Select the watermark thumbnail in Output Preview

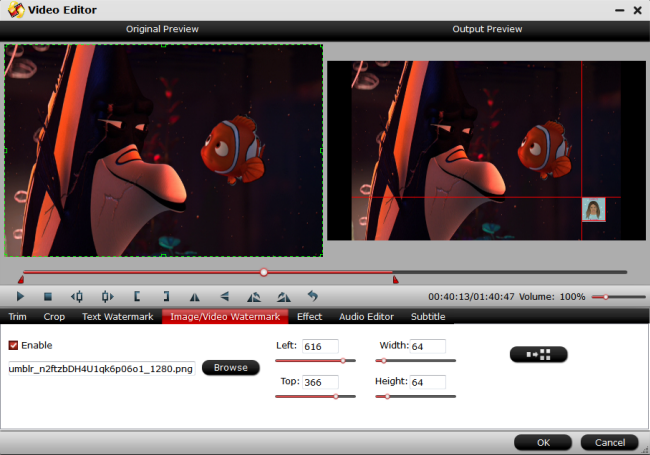pyautogui.click(x=594, y=209)
